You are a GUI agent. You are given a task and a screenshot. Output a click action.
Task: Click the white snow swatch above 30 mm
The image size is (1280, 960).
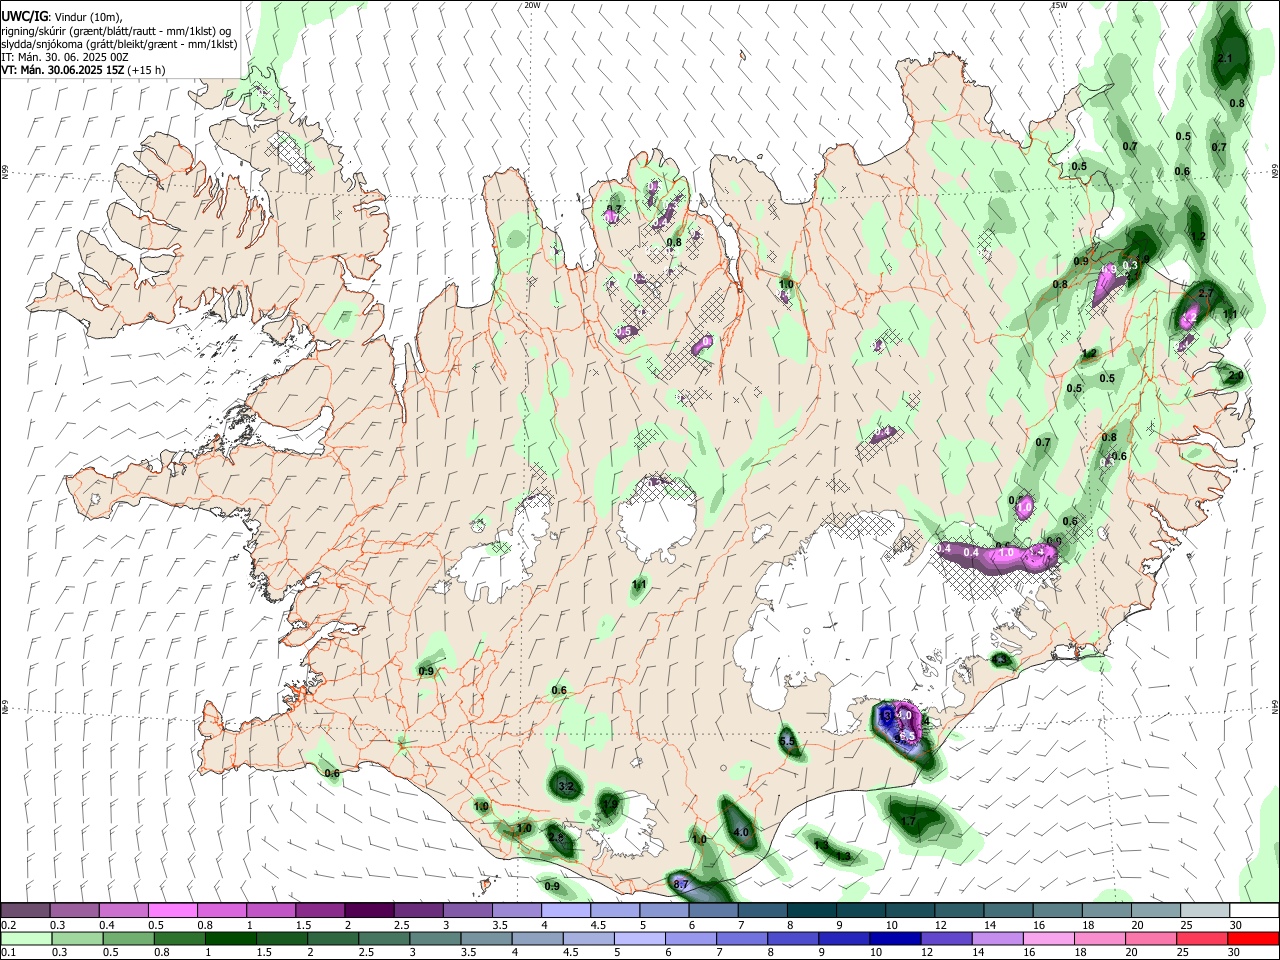pyautogui.click(x=1253, y=910)
